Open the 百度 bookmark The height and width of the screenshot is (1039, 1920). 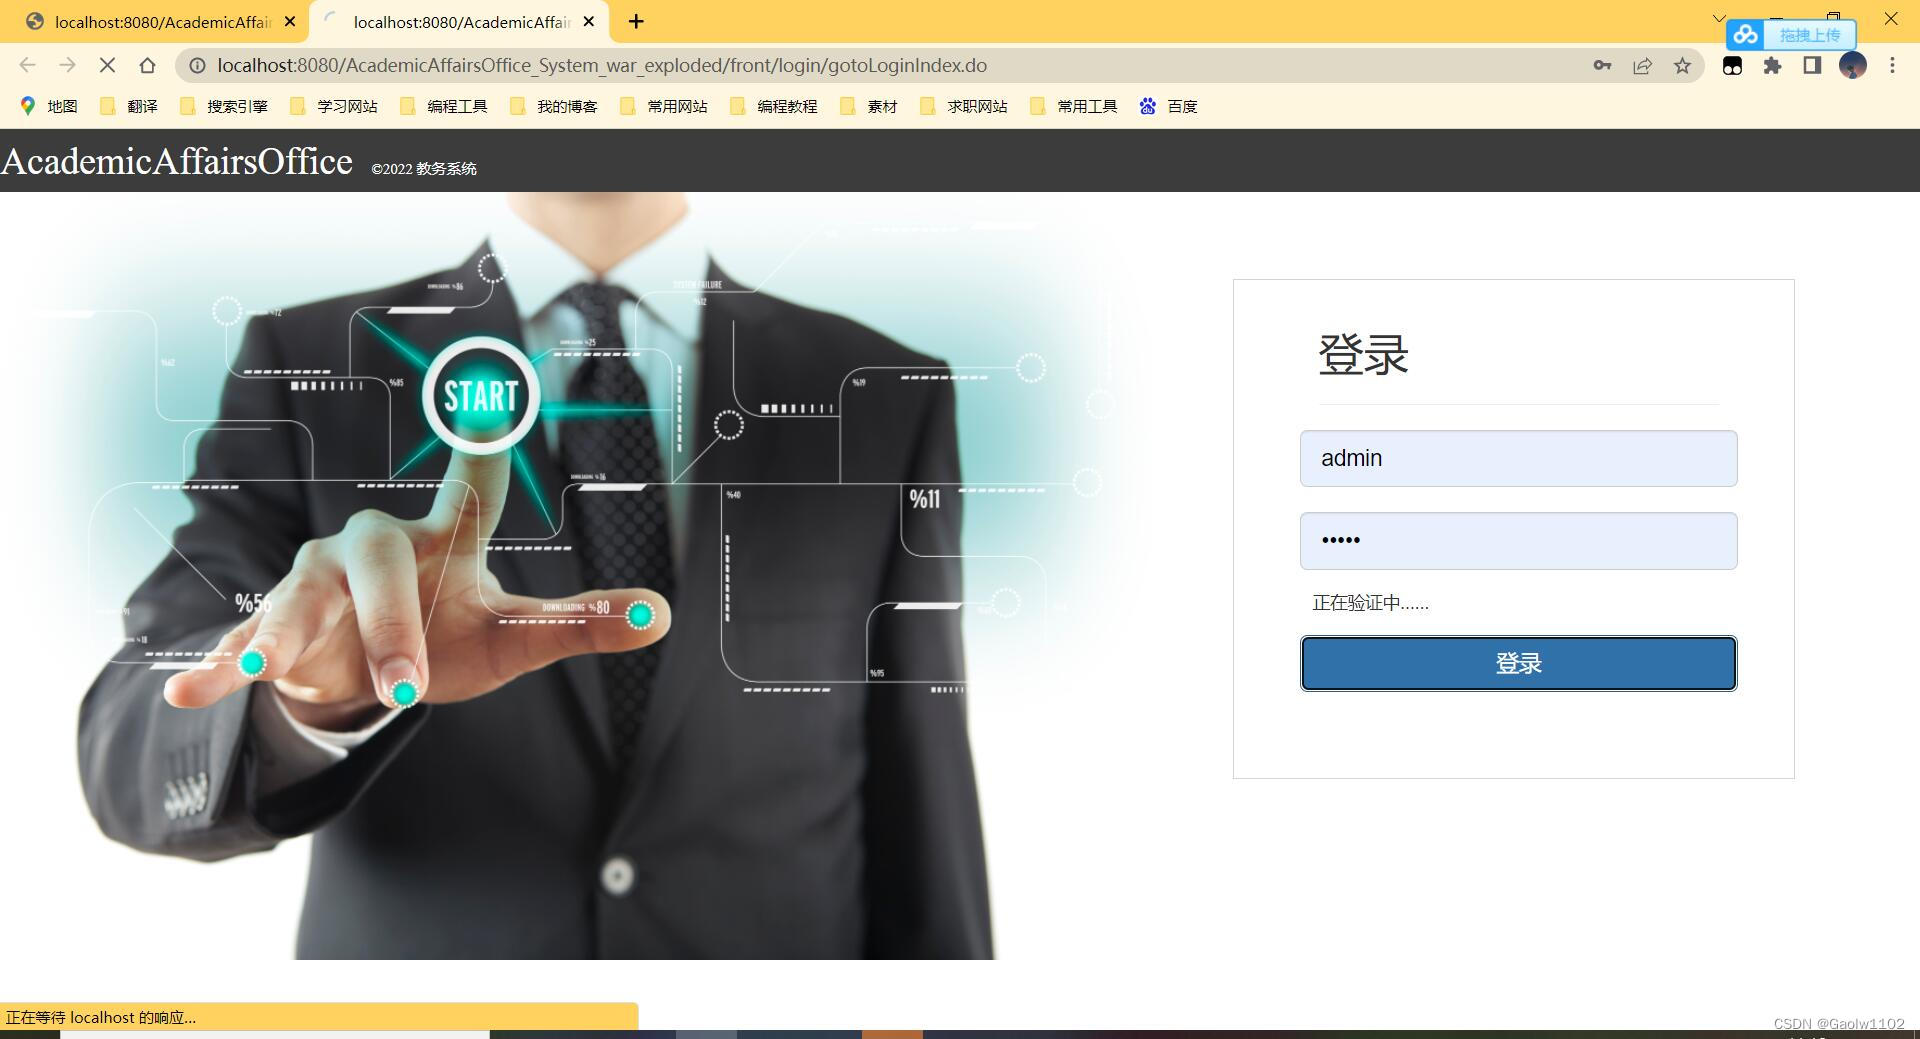[x=1168, y=106]
